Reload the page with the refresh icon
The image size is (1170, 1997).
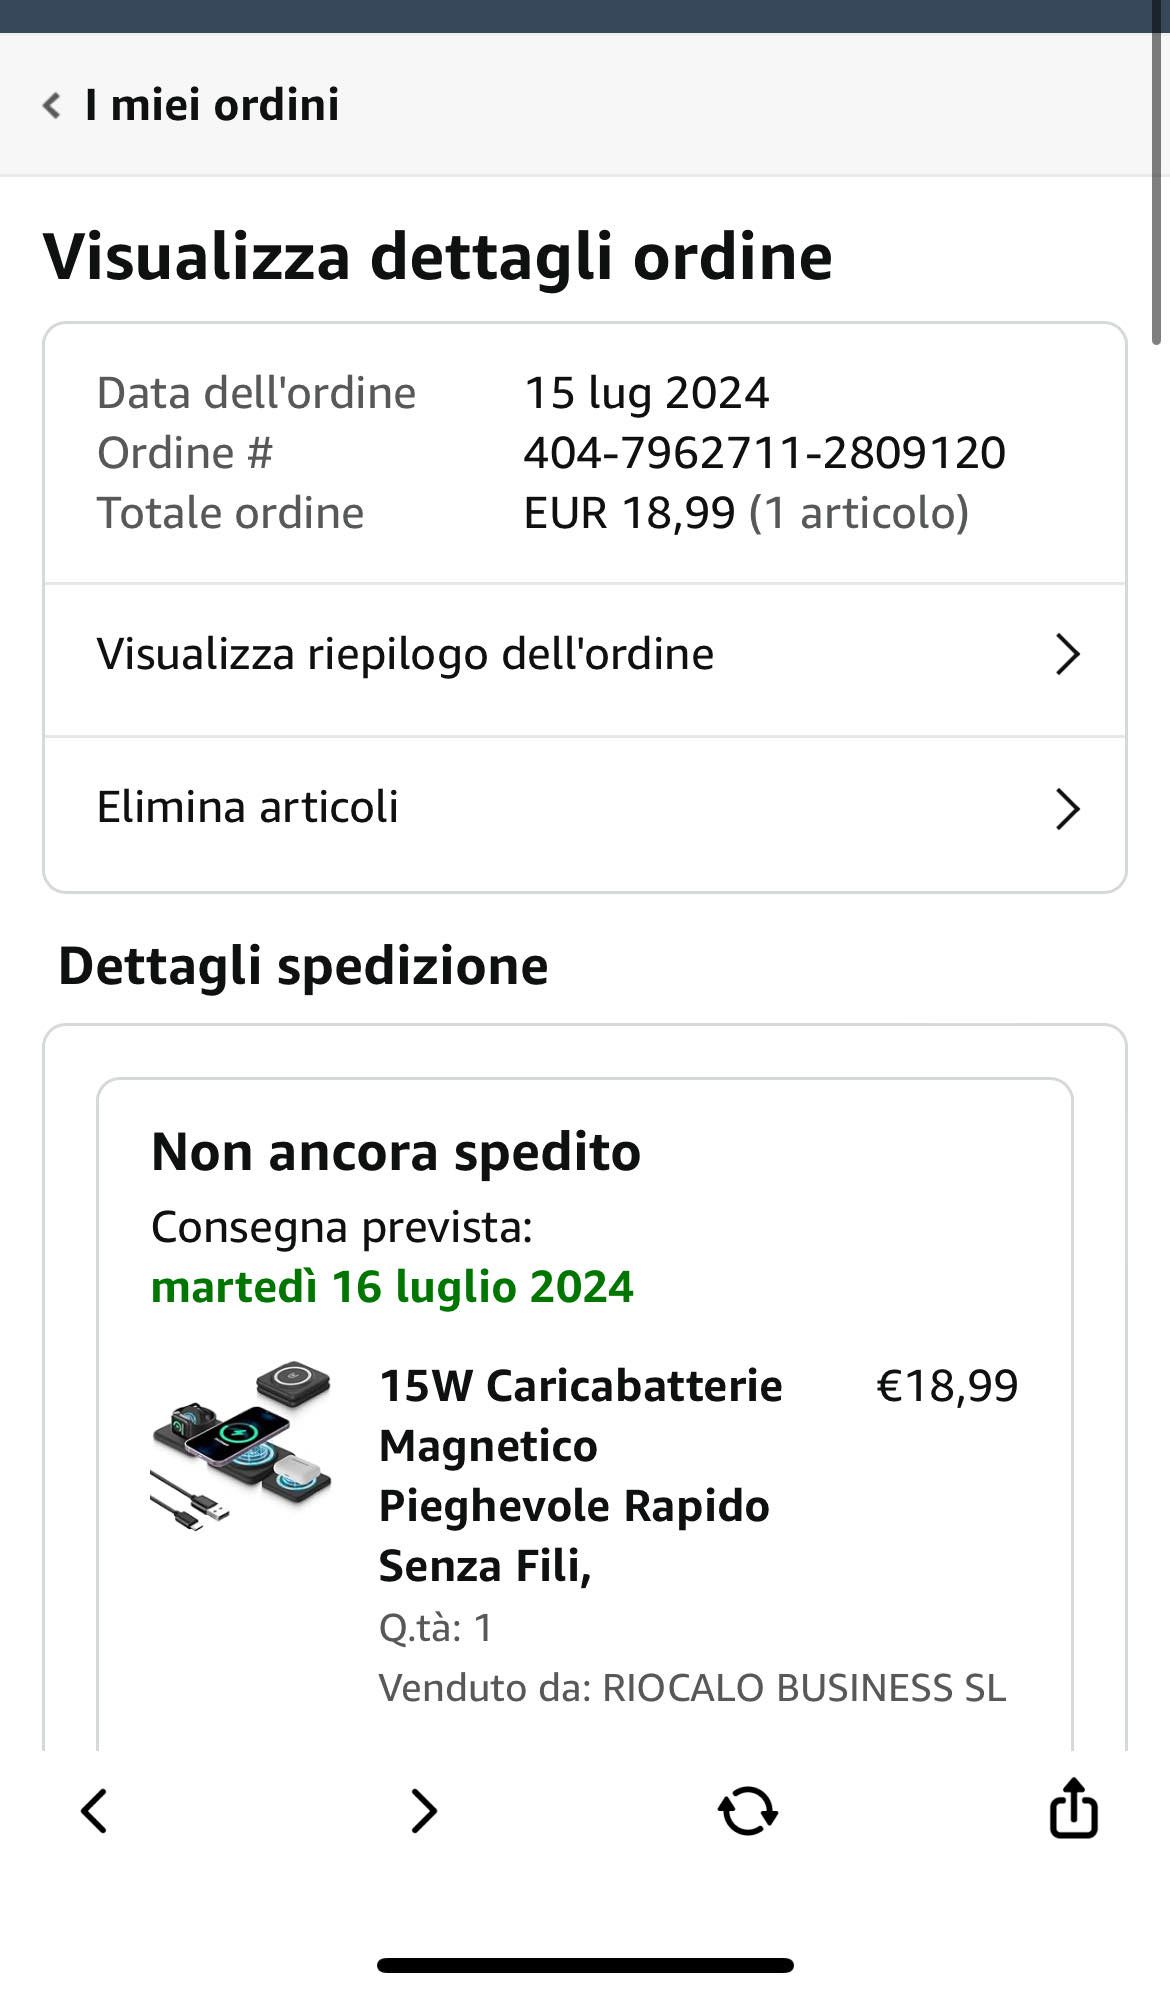748,1811
